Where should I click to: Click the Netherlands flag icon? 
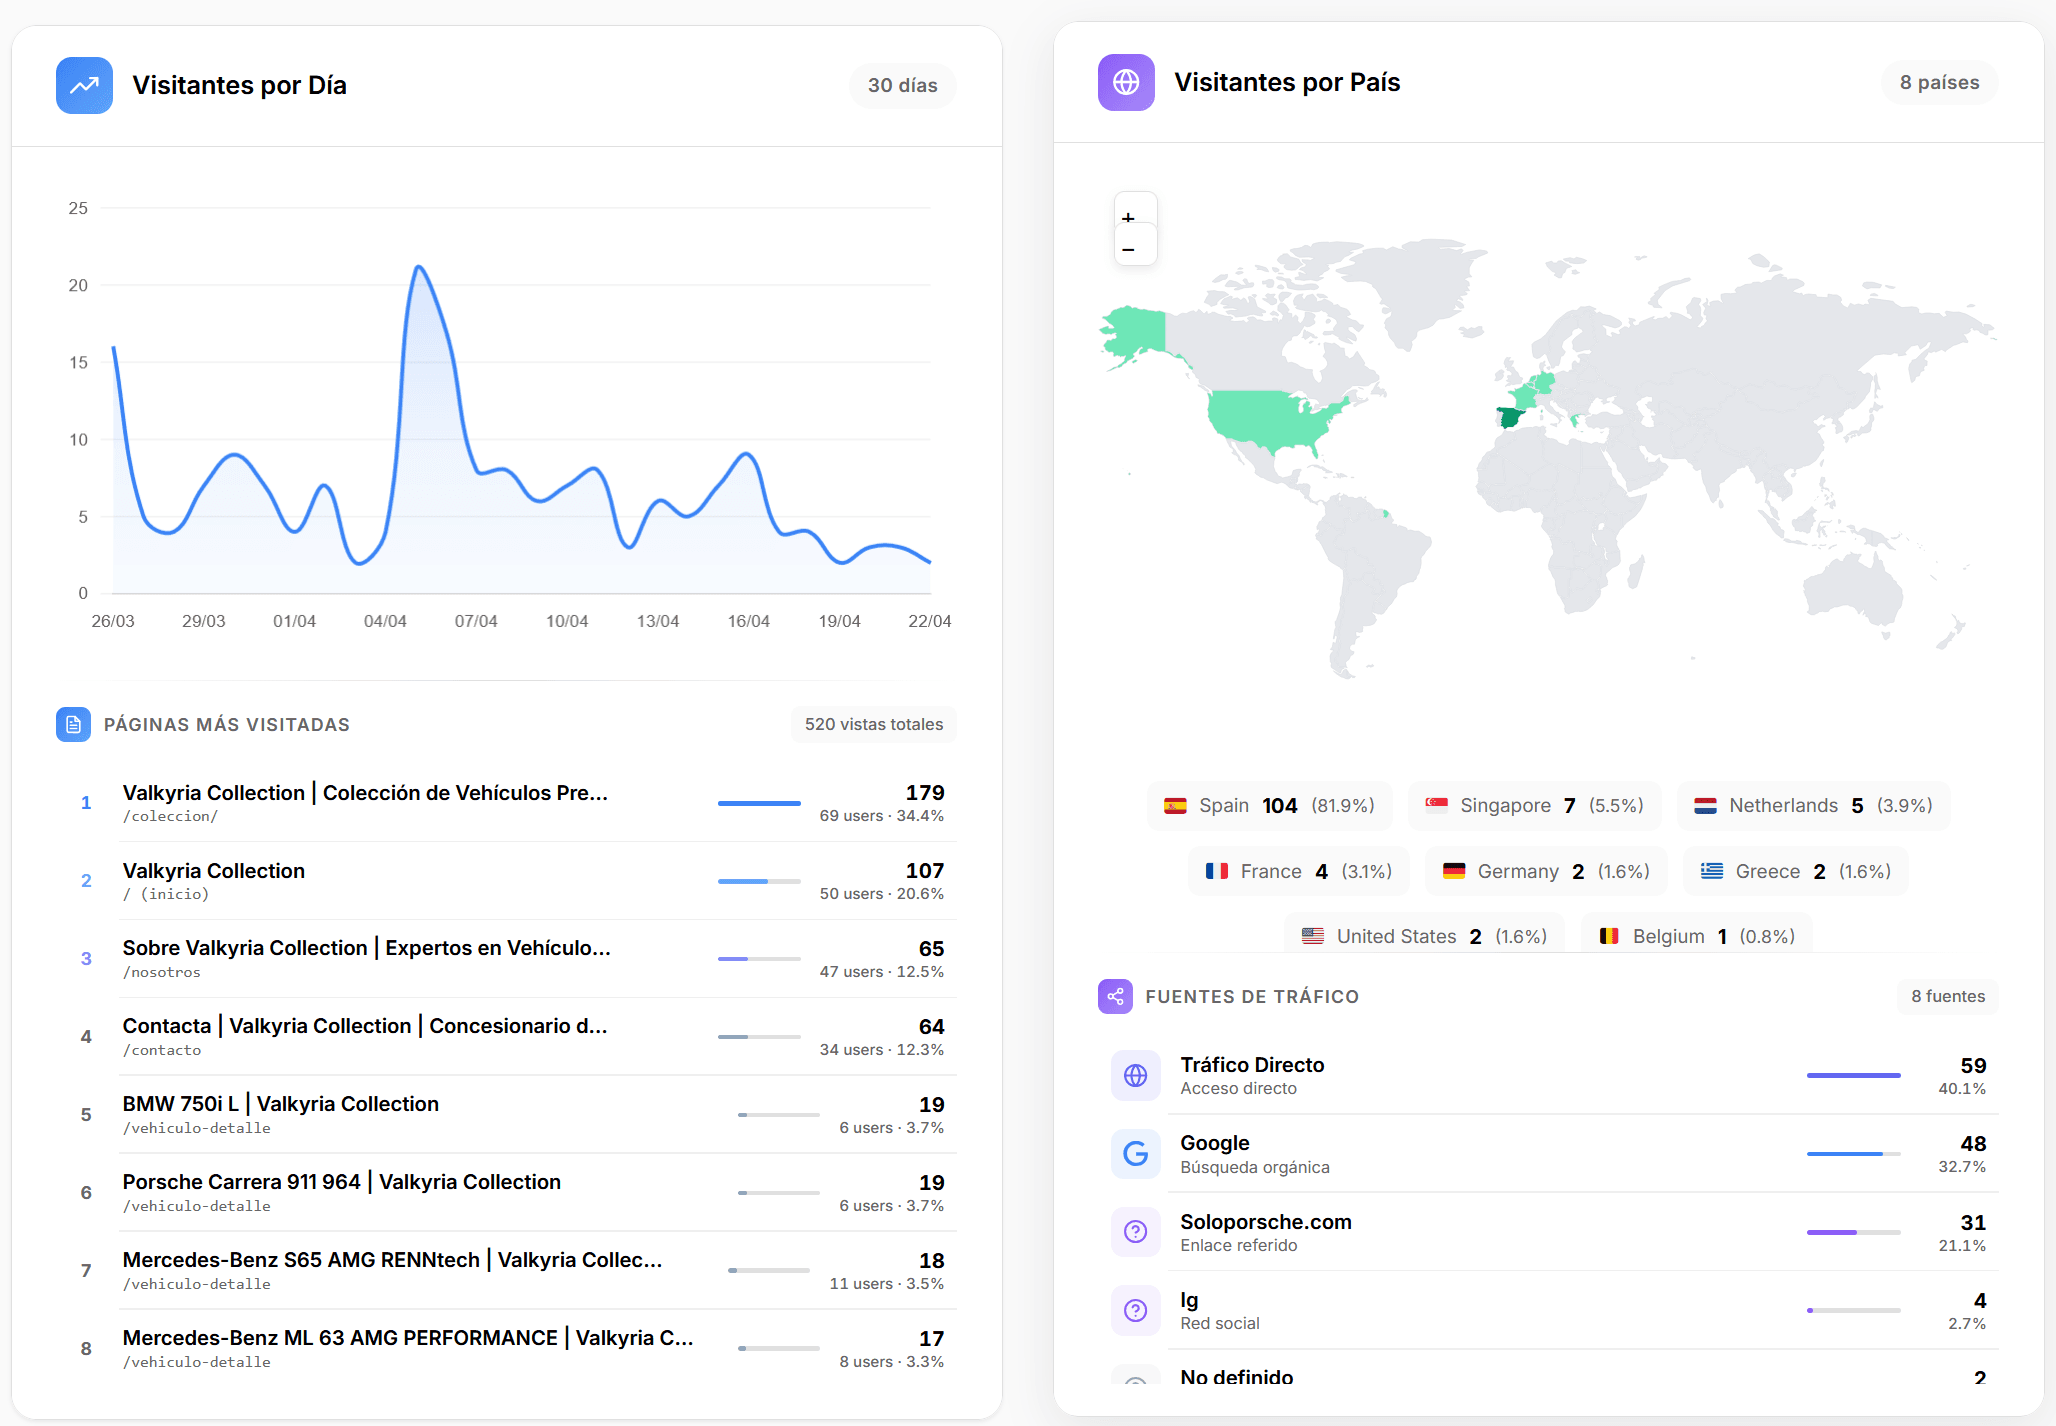coord(1705,806)
